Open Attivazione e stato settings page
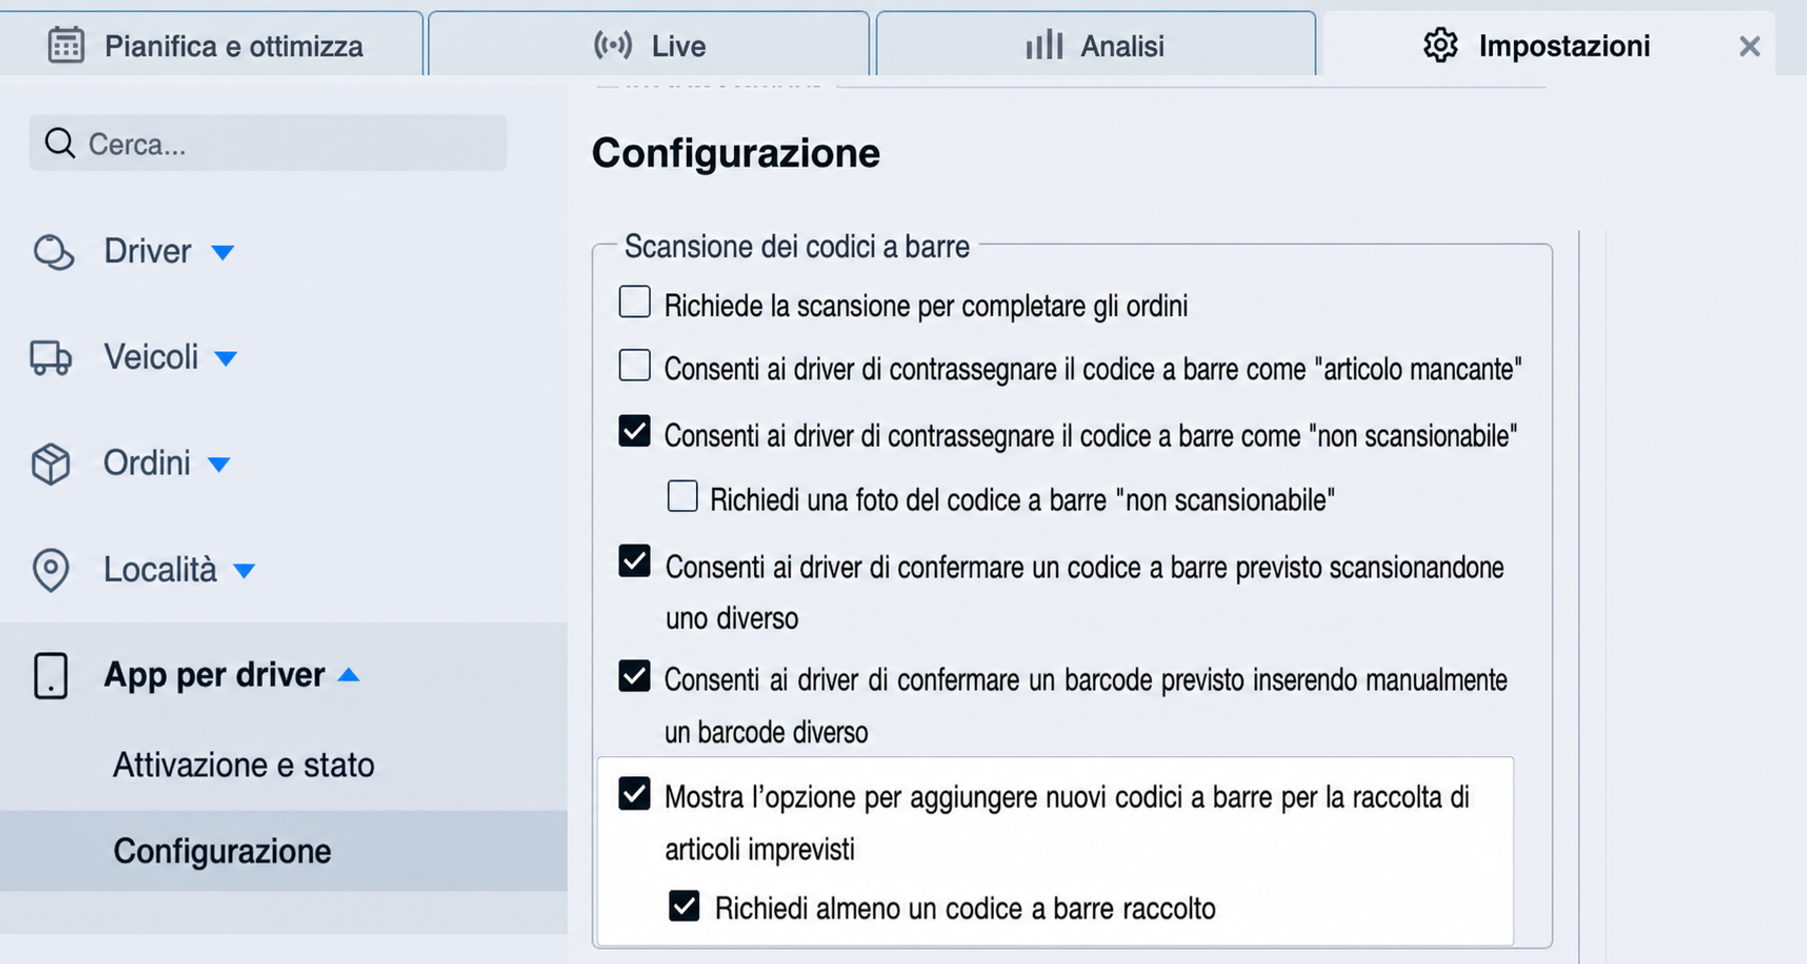Image resolution: width=1807 pixels, height=964 pixels. pos(243,765)
